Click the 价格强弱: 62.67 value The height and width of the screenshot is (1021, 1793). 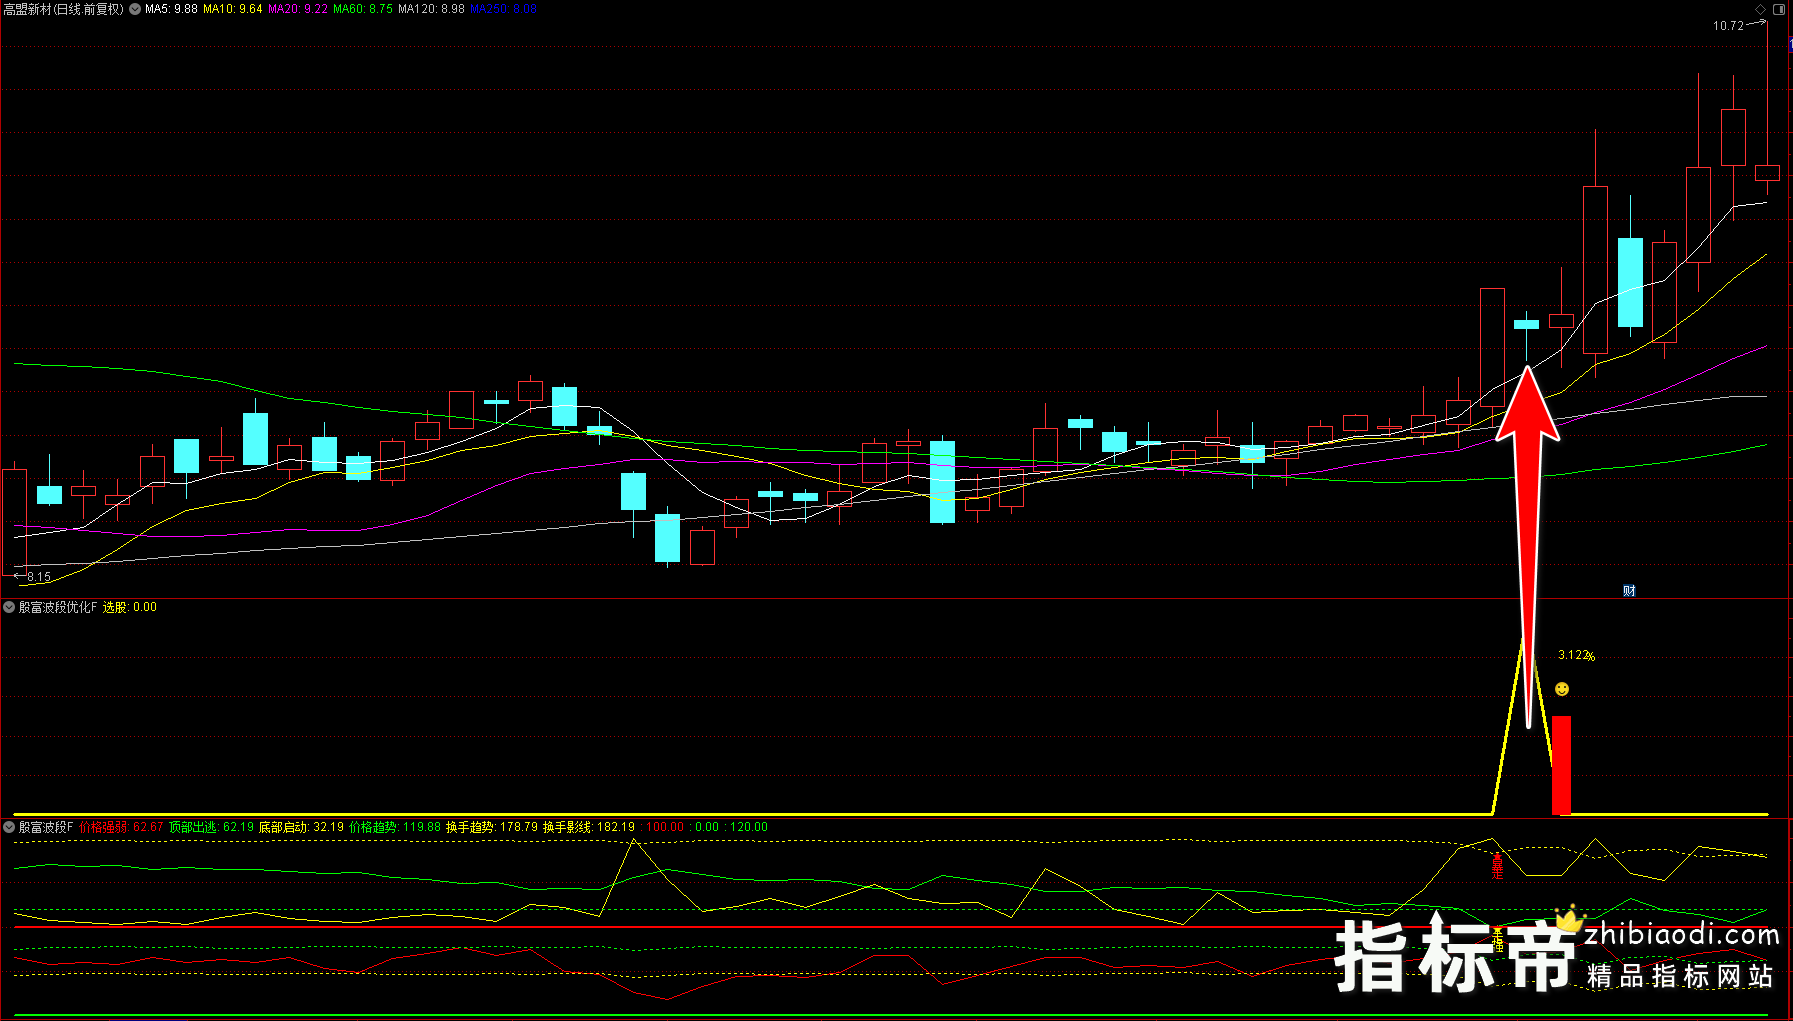121,827
